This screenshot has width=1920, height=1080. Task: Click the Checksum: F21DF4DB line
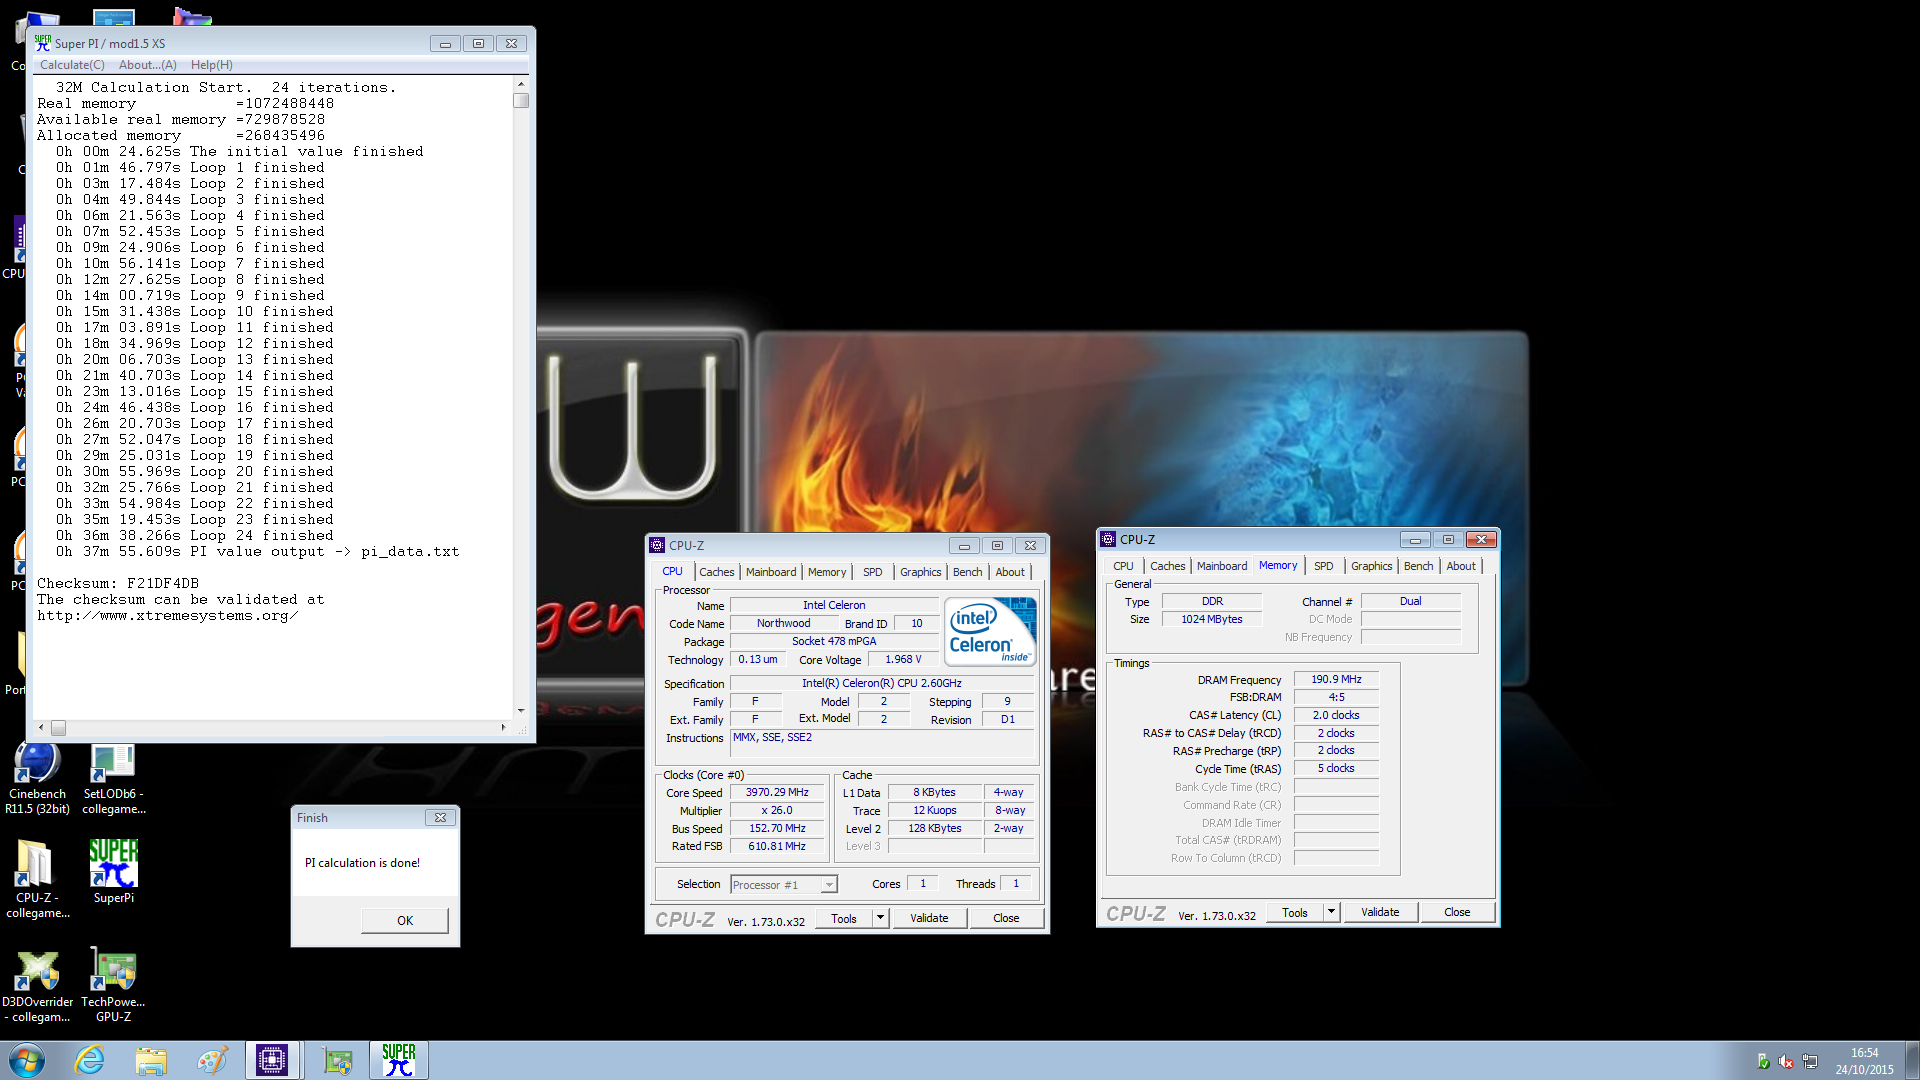(118, 583)
